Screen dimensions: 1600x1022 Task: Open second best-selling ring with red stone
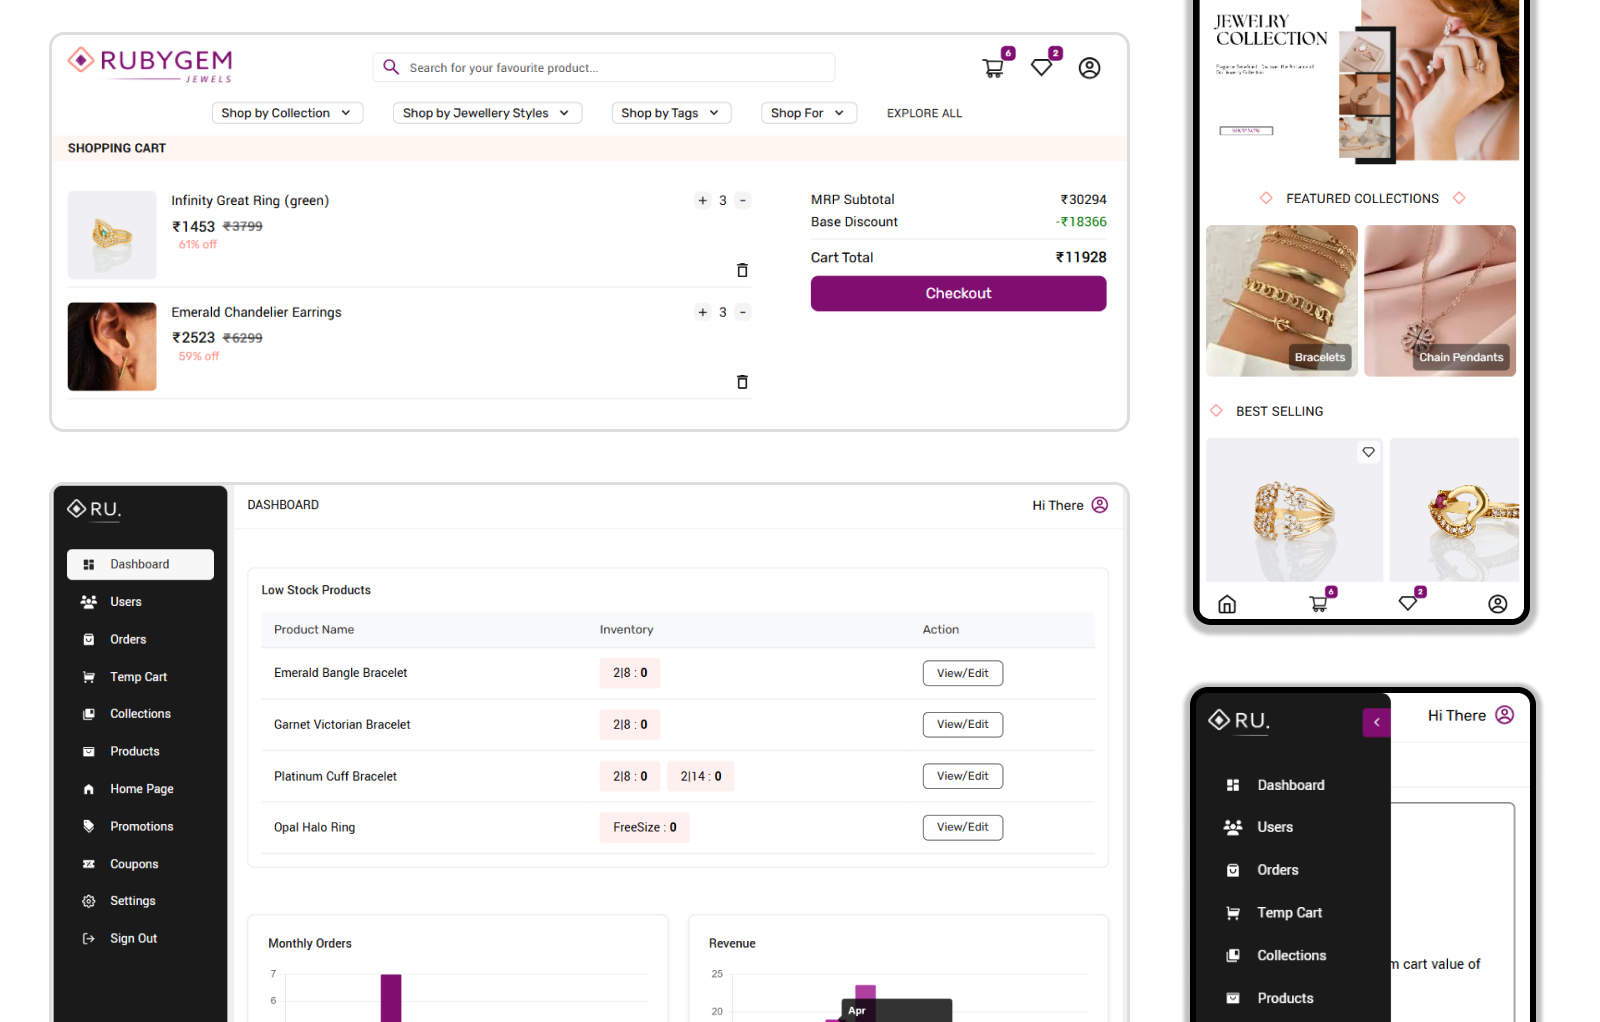tap(1455, 509)
